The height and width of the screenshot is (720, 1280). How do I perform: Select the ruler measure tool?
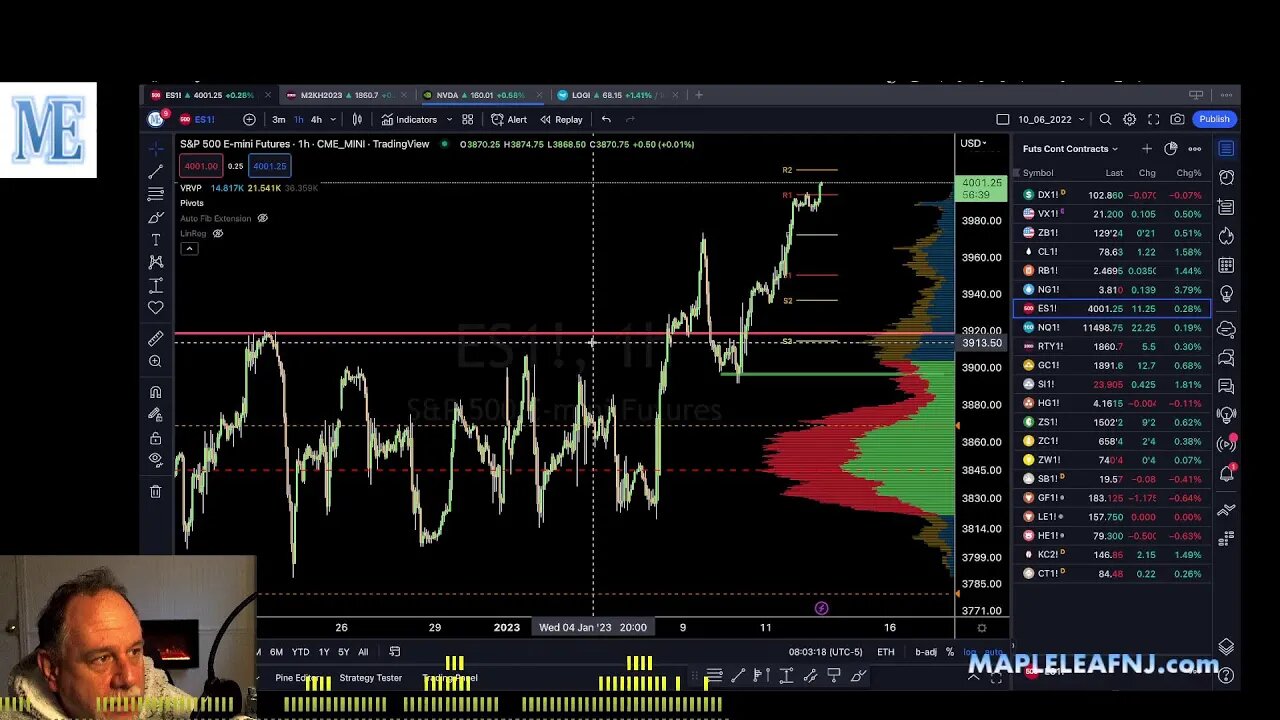pos(156,339)
